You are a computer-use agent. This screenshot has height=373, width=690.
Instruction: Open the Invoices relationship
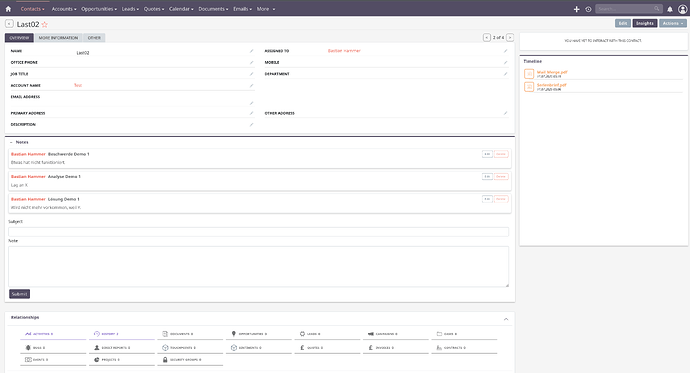(396, 348)
